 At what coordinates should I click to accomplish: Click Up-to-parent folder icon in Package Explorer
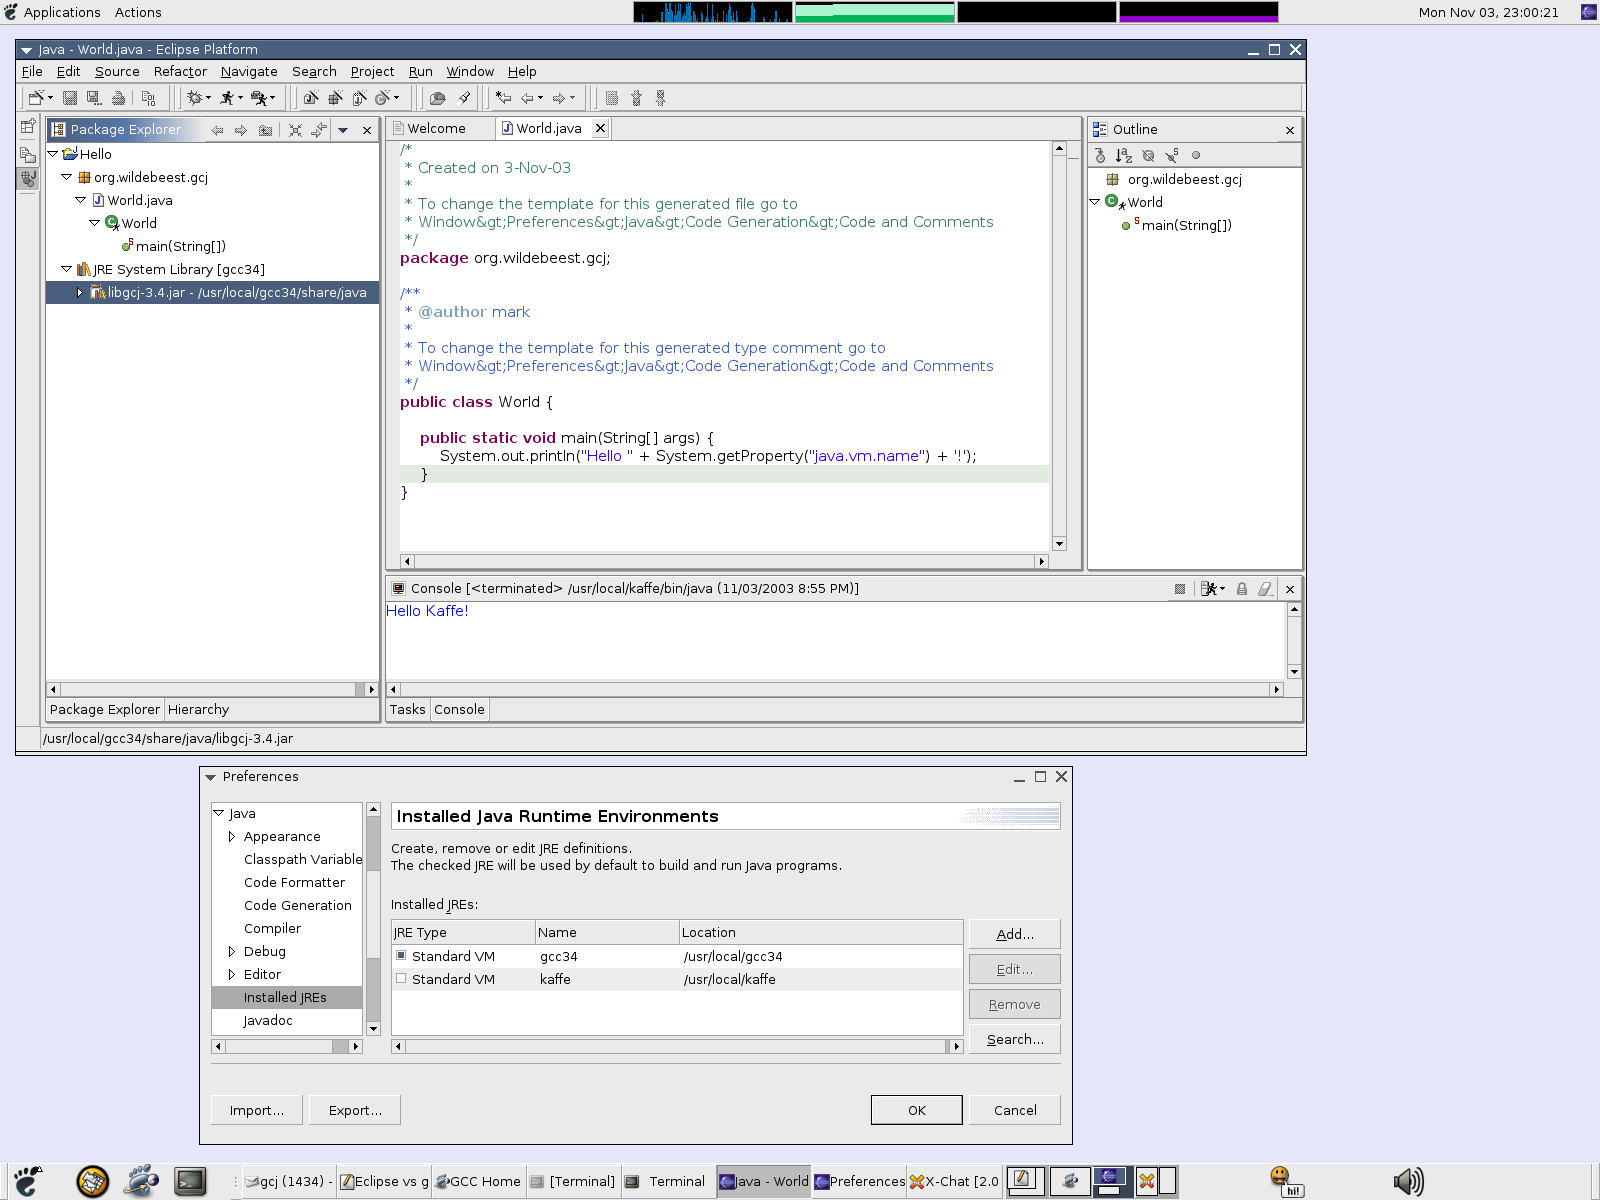[265, 130]
